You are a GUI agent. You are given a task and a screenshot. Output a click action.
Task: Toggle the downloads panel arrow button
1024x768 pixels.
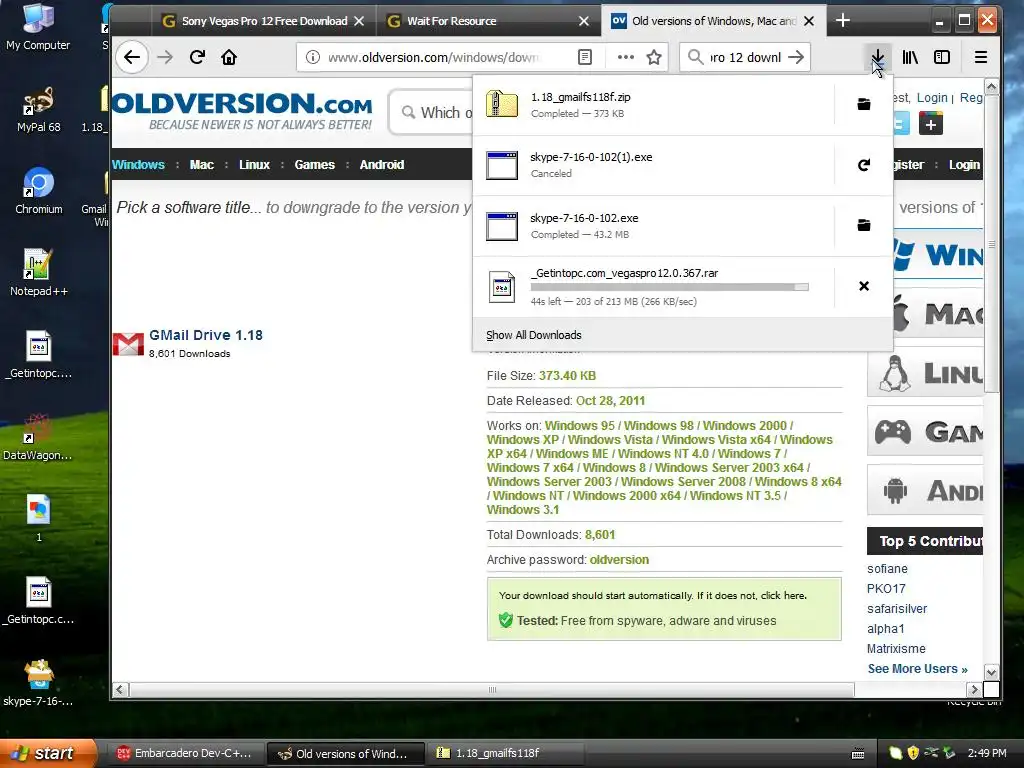(878, 57)
